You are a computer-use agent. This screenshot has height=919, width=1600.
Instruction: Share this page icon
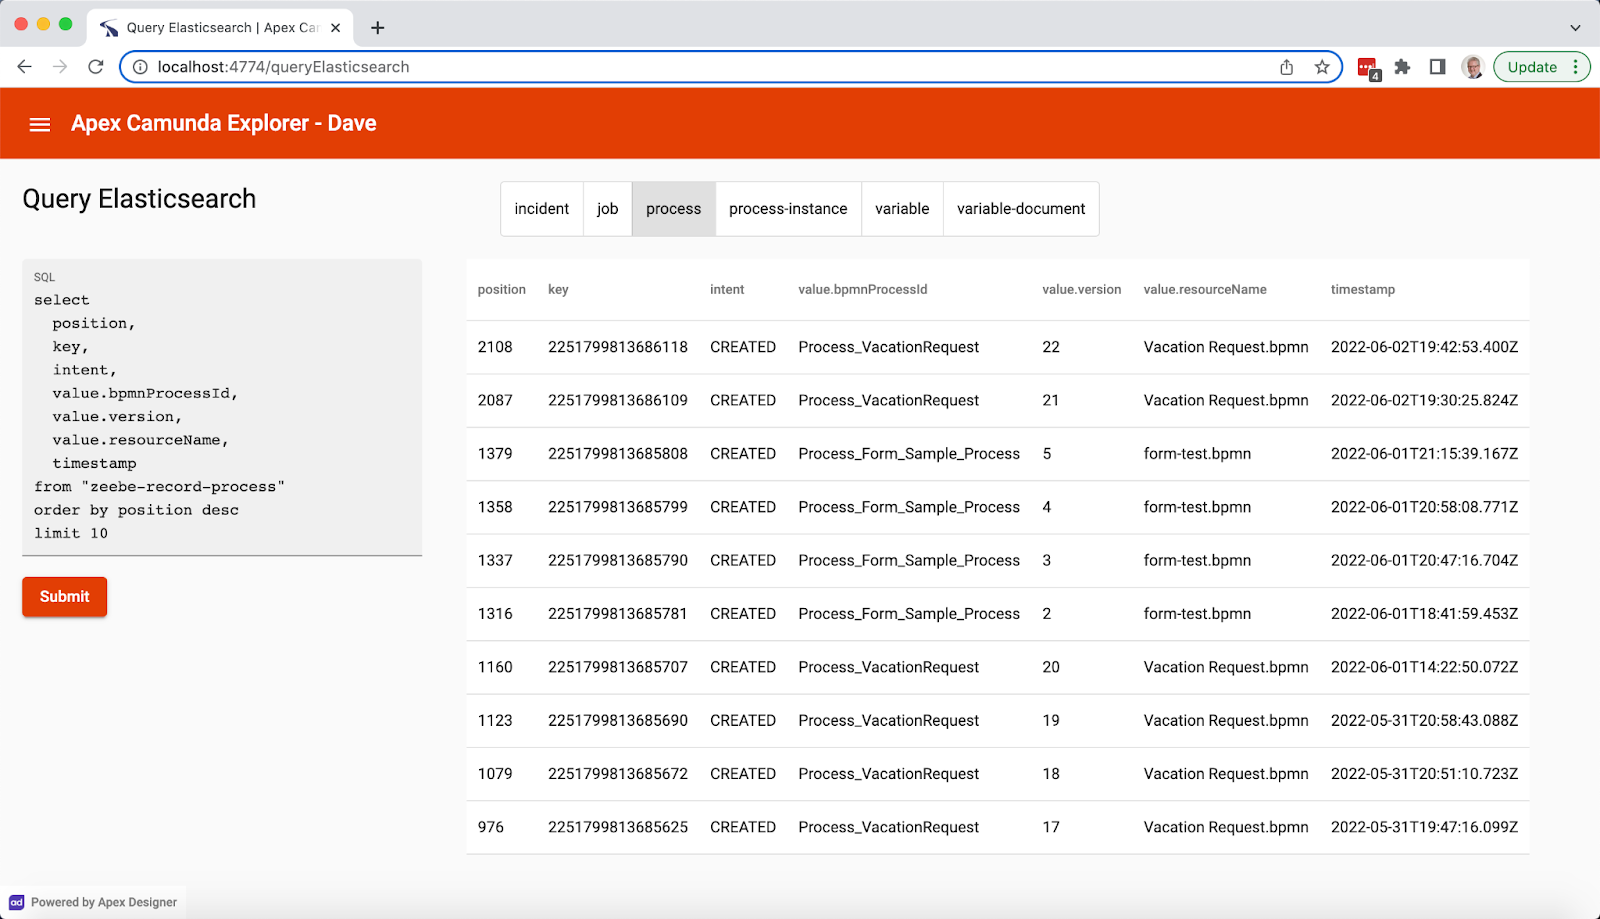[x=1287, y=67]
